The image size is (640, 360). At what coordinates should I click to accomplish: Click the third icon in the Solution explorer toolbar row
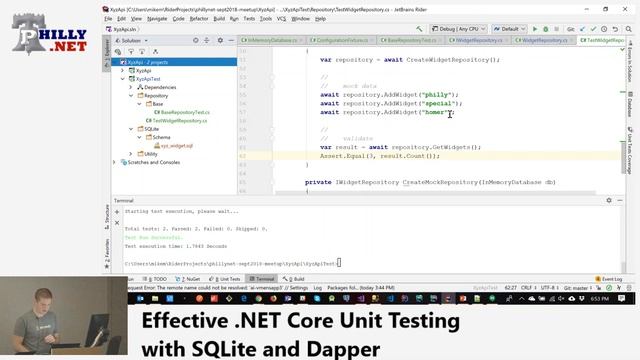142,52
